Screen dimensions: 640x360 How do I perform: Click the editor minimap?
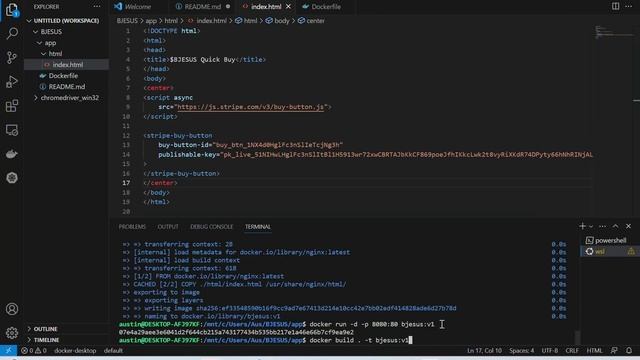(x=613, y=33)
